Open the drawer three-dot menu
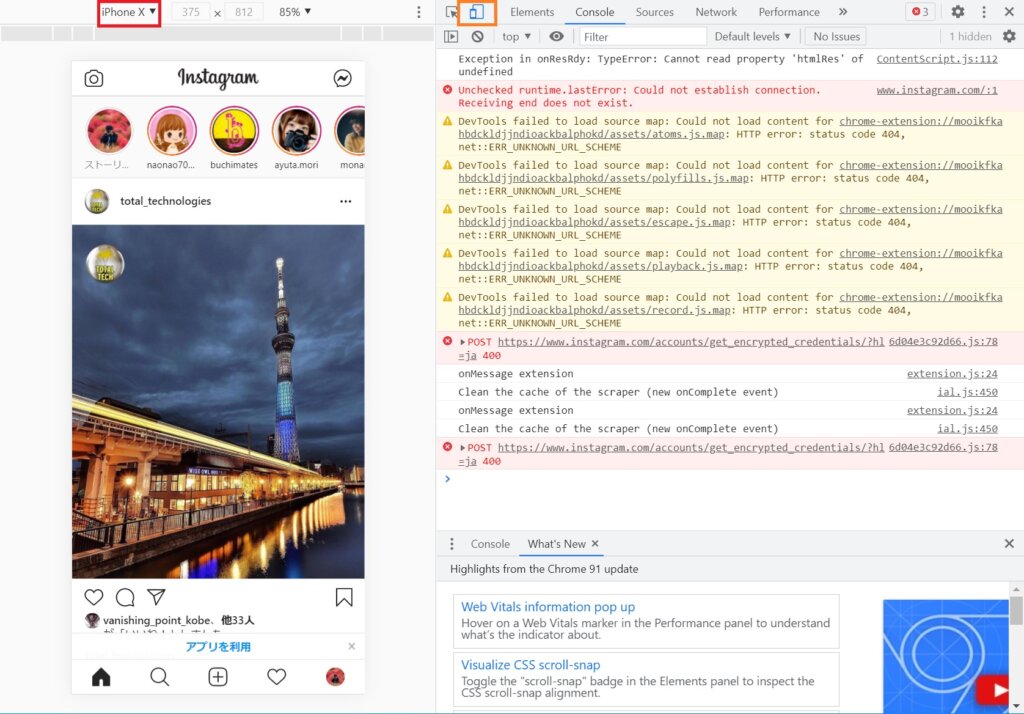The height and width of the screenshot is (714, 1024). click(451, 544)
